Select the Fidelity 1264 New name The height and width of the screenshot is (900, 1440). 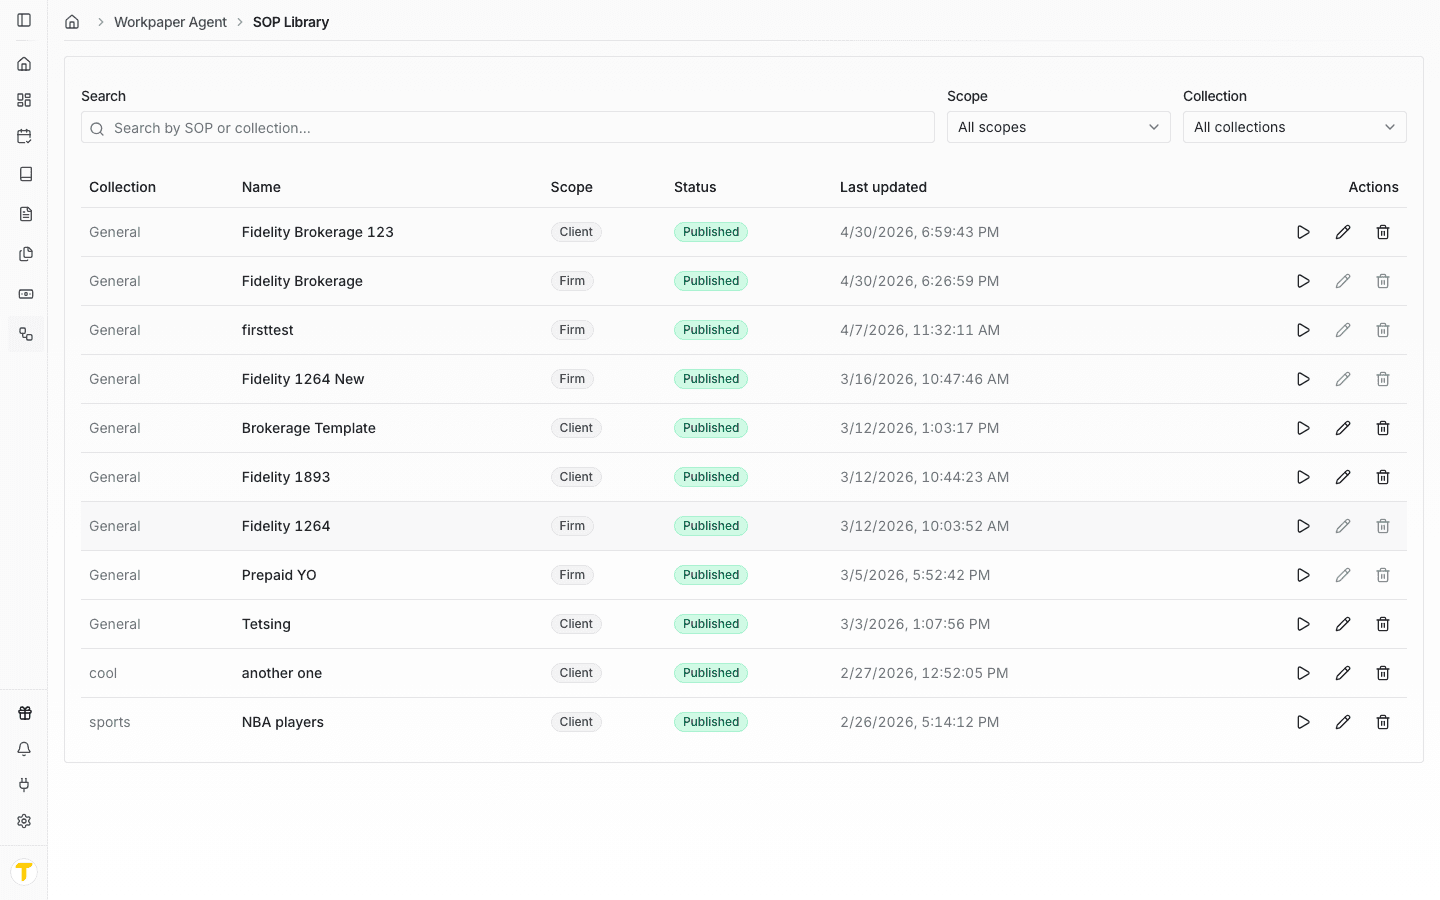click(x=303, y=379)
